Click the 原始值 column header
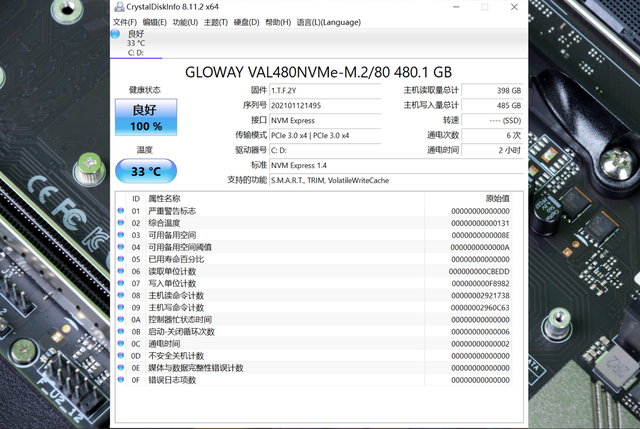Screen dimensions: 640x429 pos(468,199)
